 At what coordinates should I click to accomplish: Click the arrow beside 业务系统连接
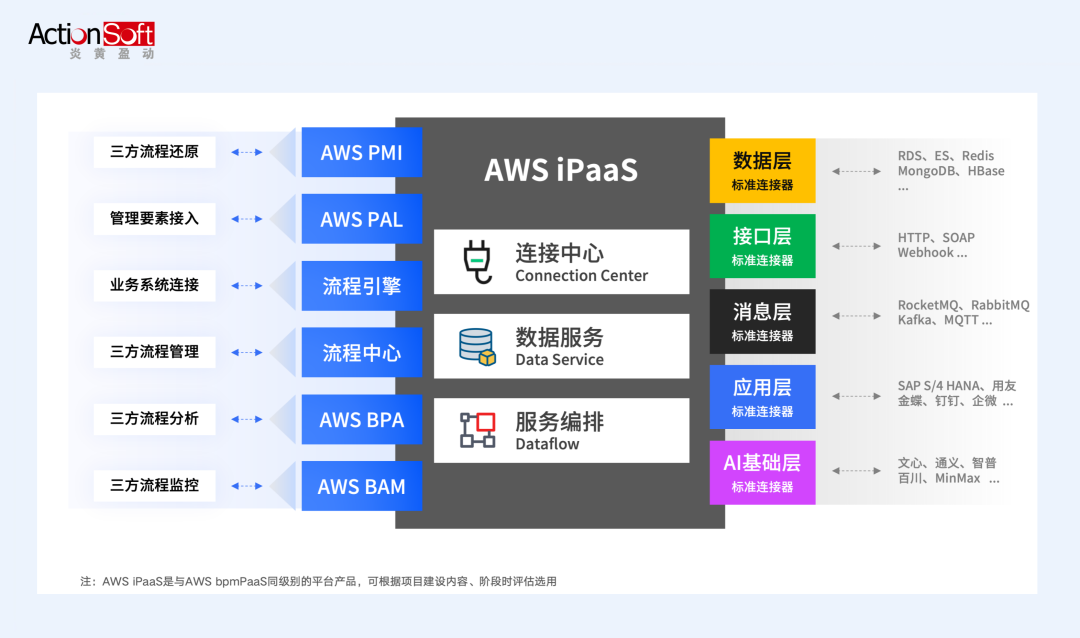pyautogui.click(x=247, y=286)
